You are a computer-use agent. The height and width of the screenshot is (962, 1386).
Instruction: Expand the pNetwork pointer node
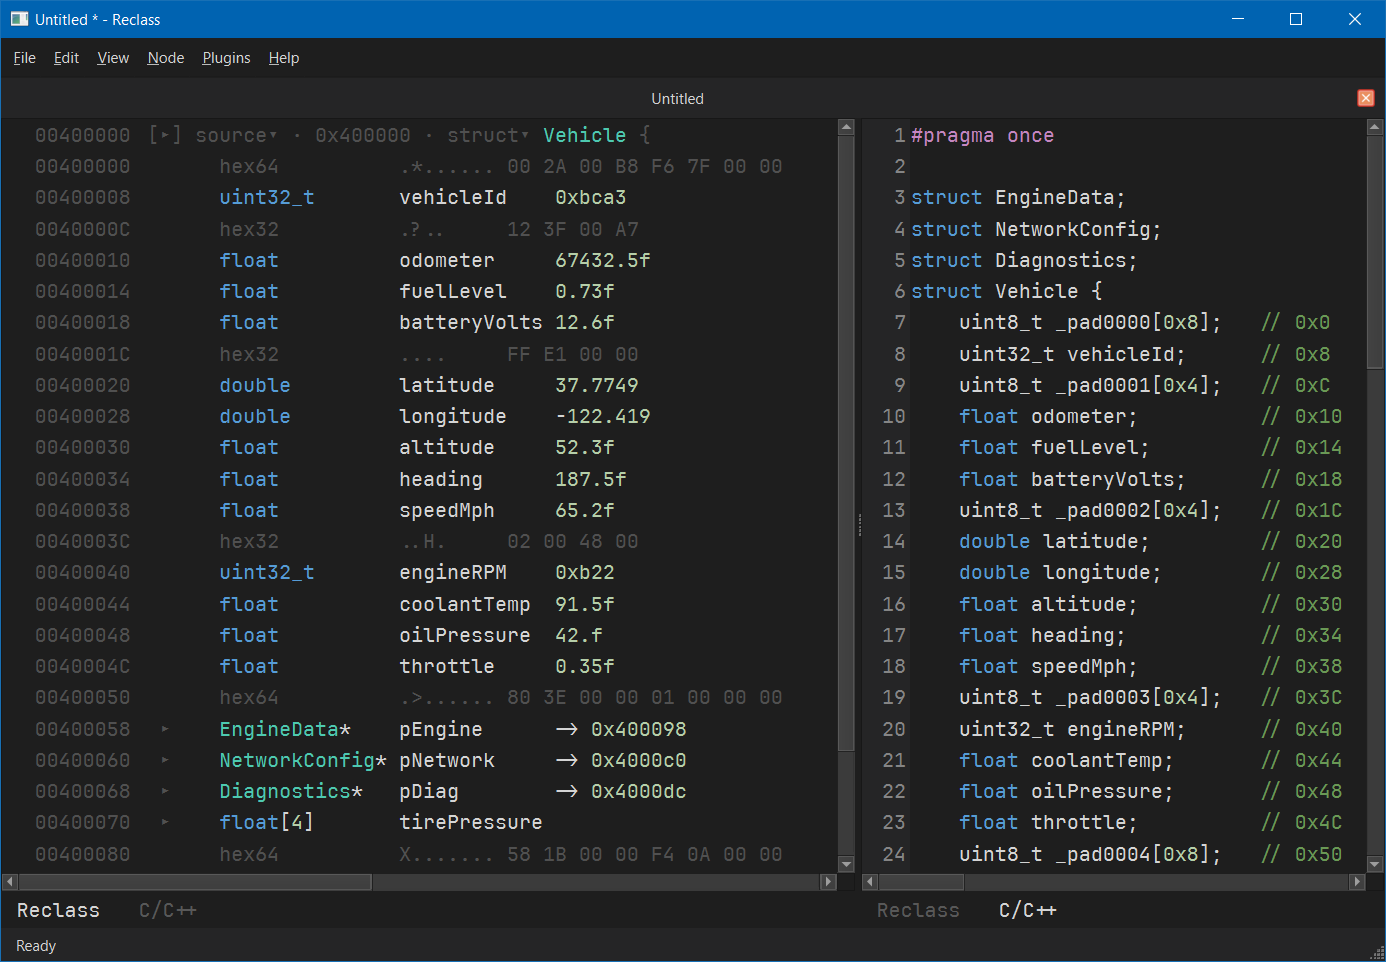coord(165,760)
